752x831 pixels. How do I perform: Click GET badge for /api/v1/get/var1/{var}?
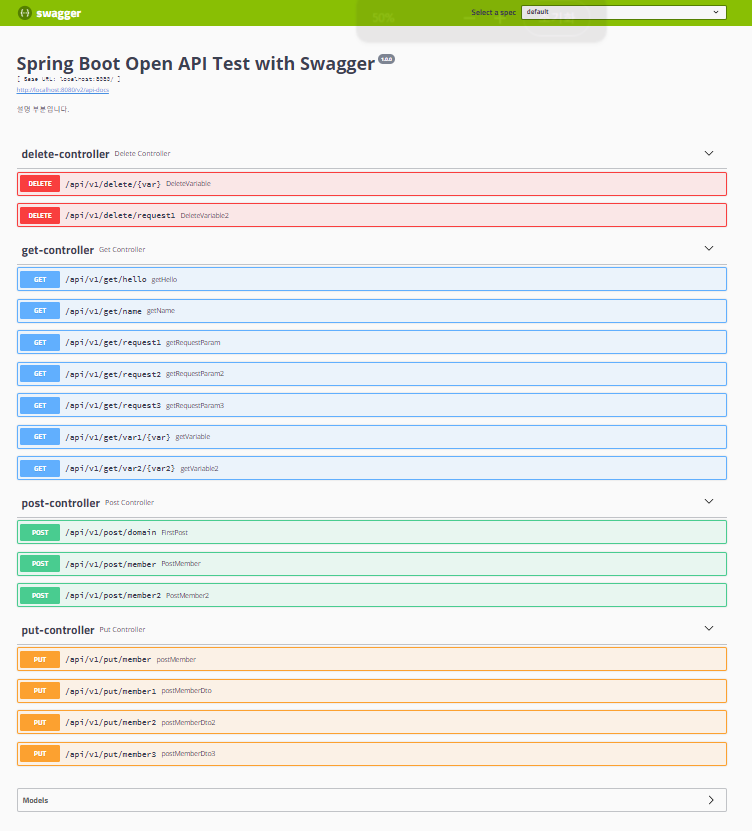point(40,437)
